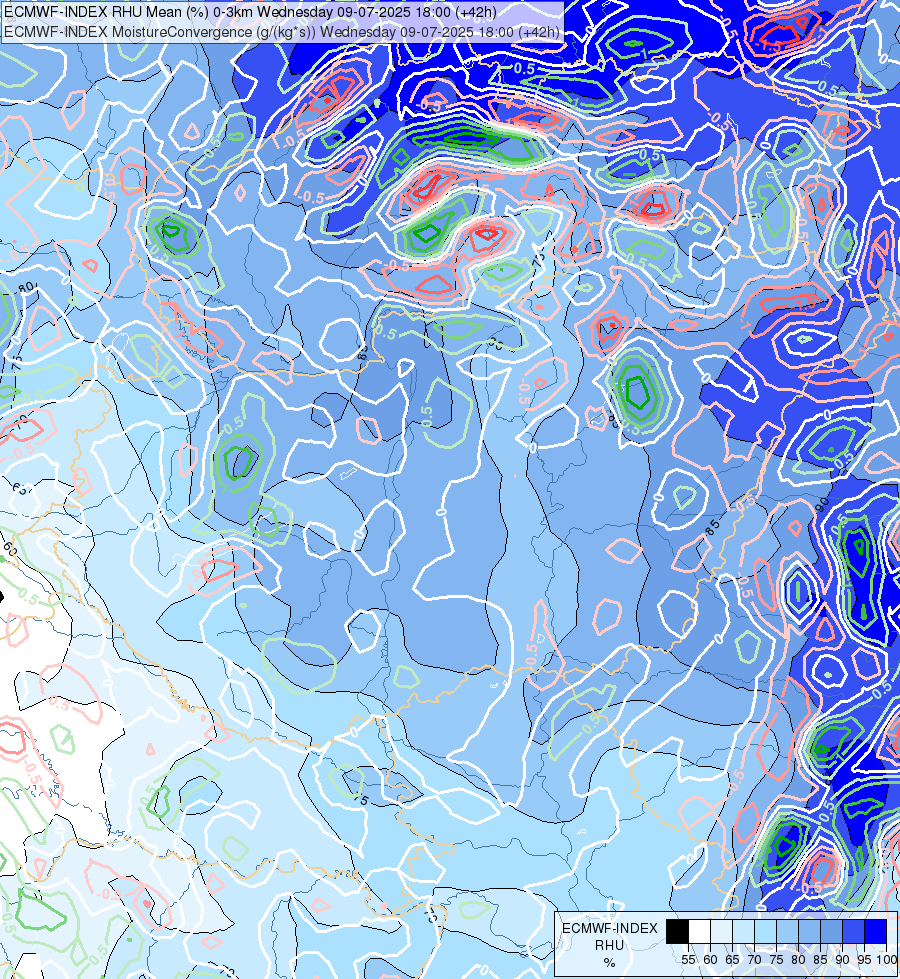Select the white 55–60 legend swatch

coord(700,931)
